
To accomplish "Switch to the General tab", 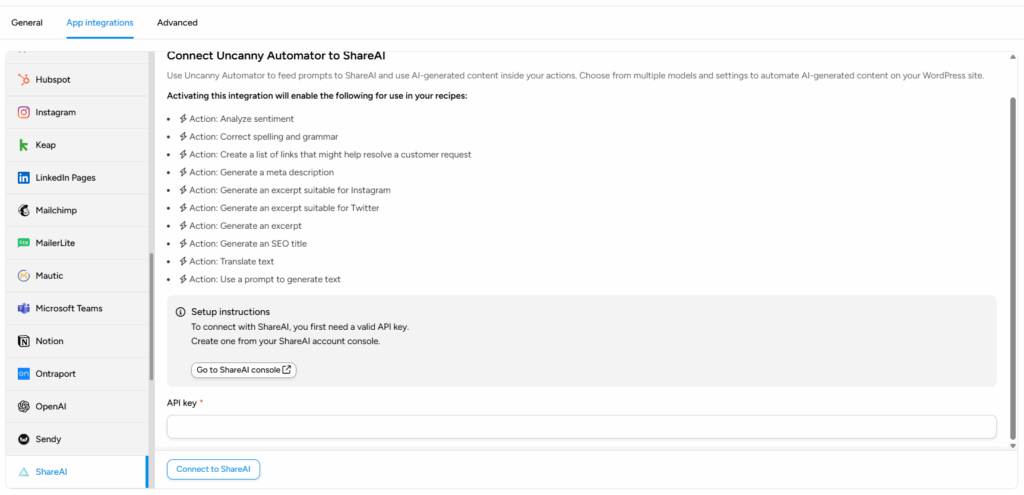I will [x=27, y=22].
